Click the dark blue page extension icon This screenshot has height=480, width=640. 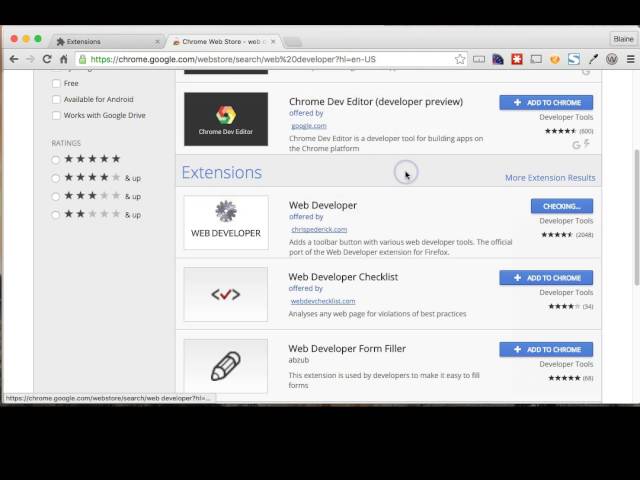coord(498,59)
